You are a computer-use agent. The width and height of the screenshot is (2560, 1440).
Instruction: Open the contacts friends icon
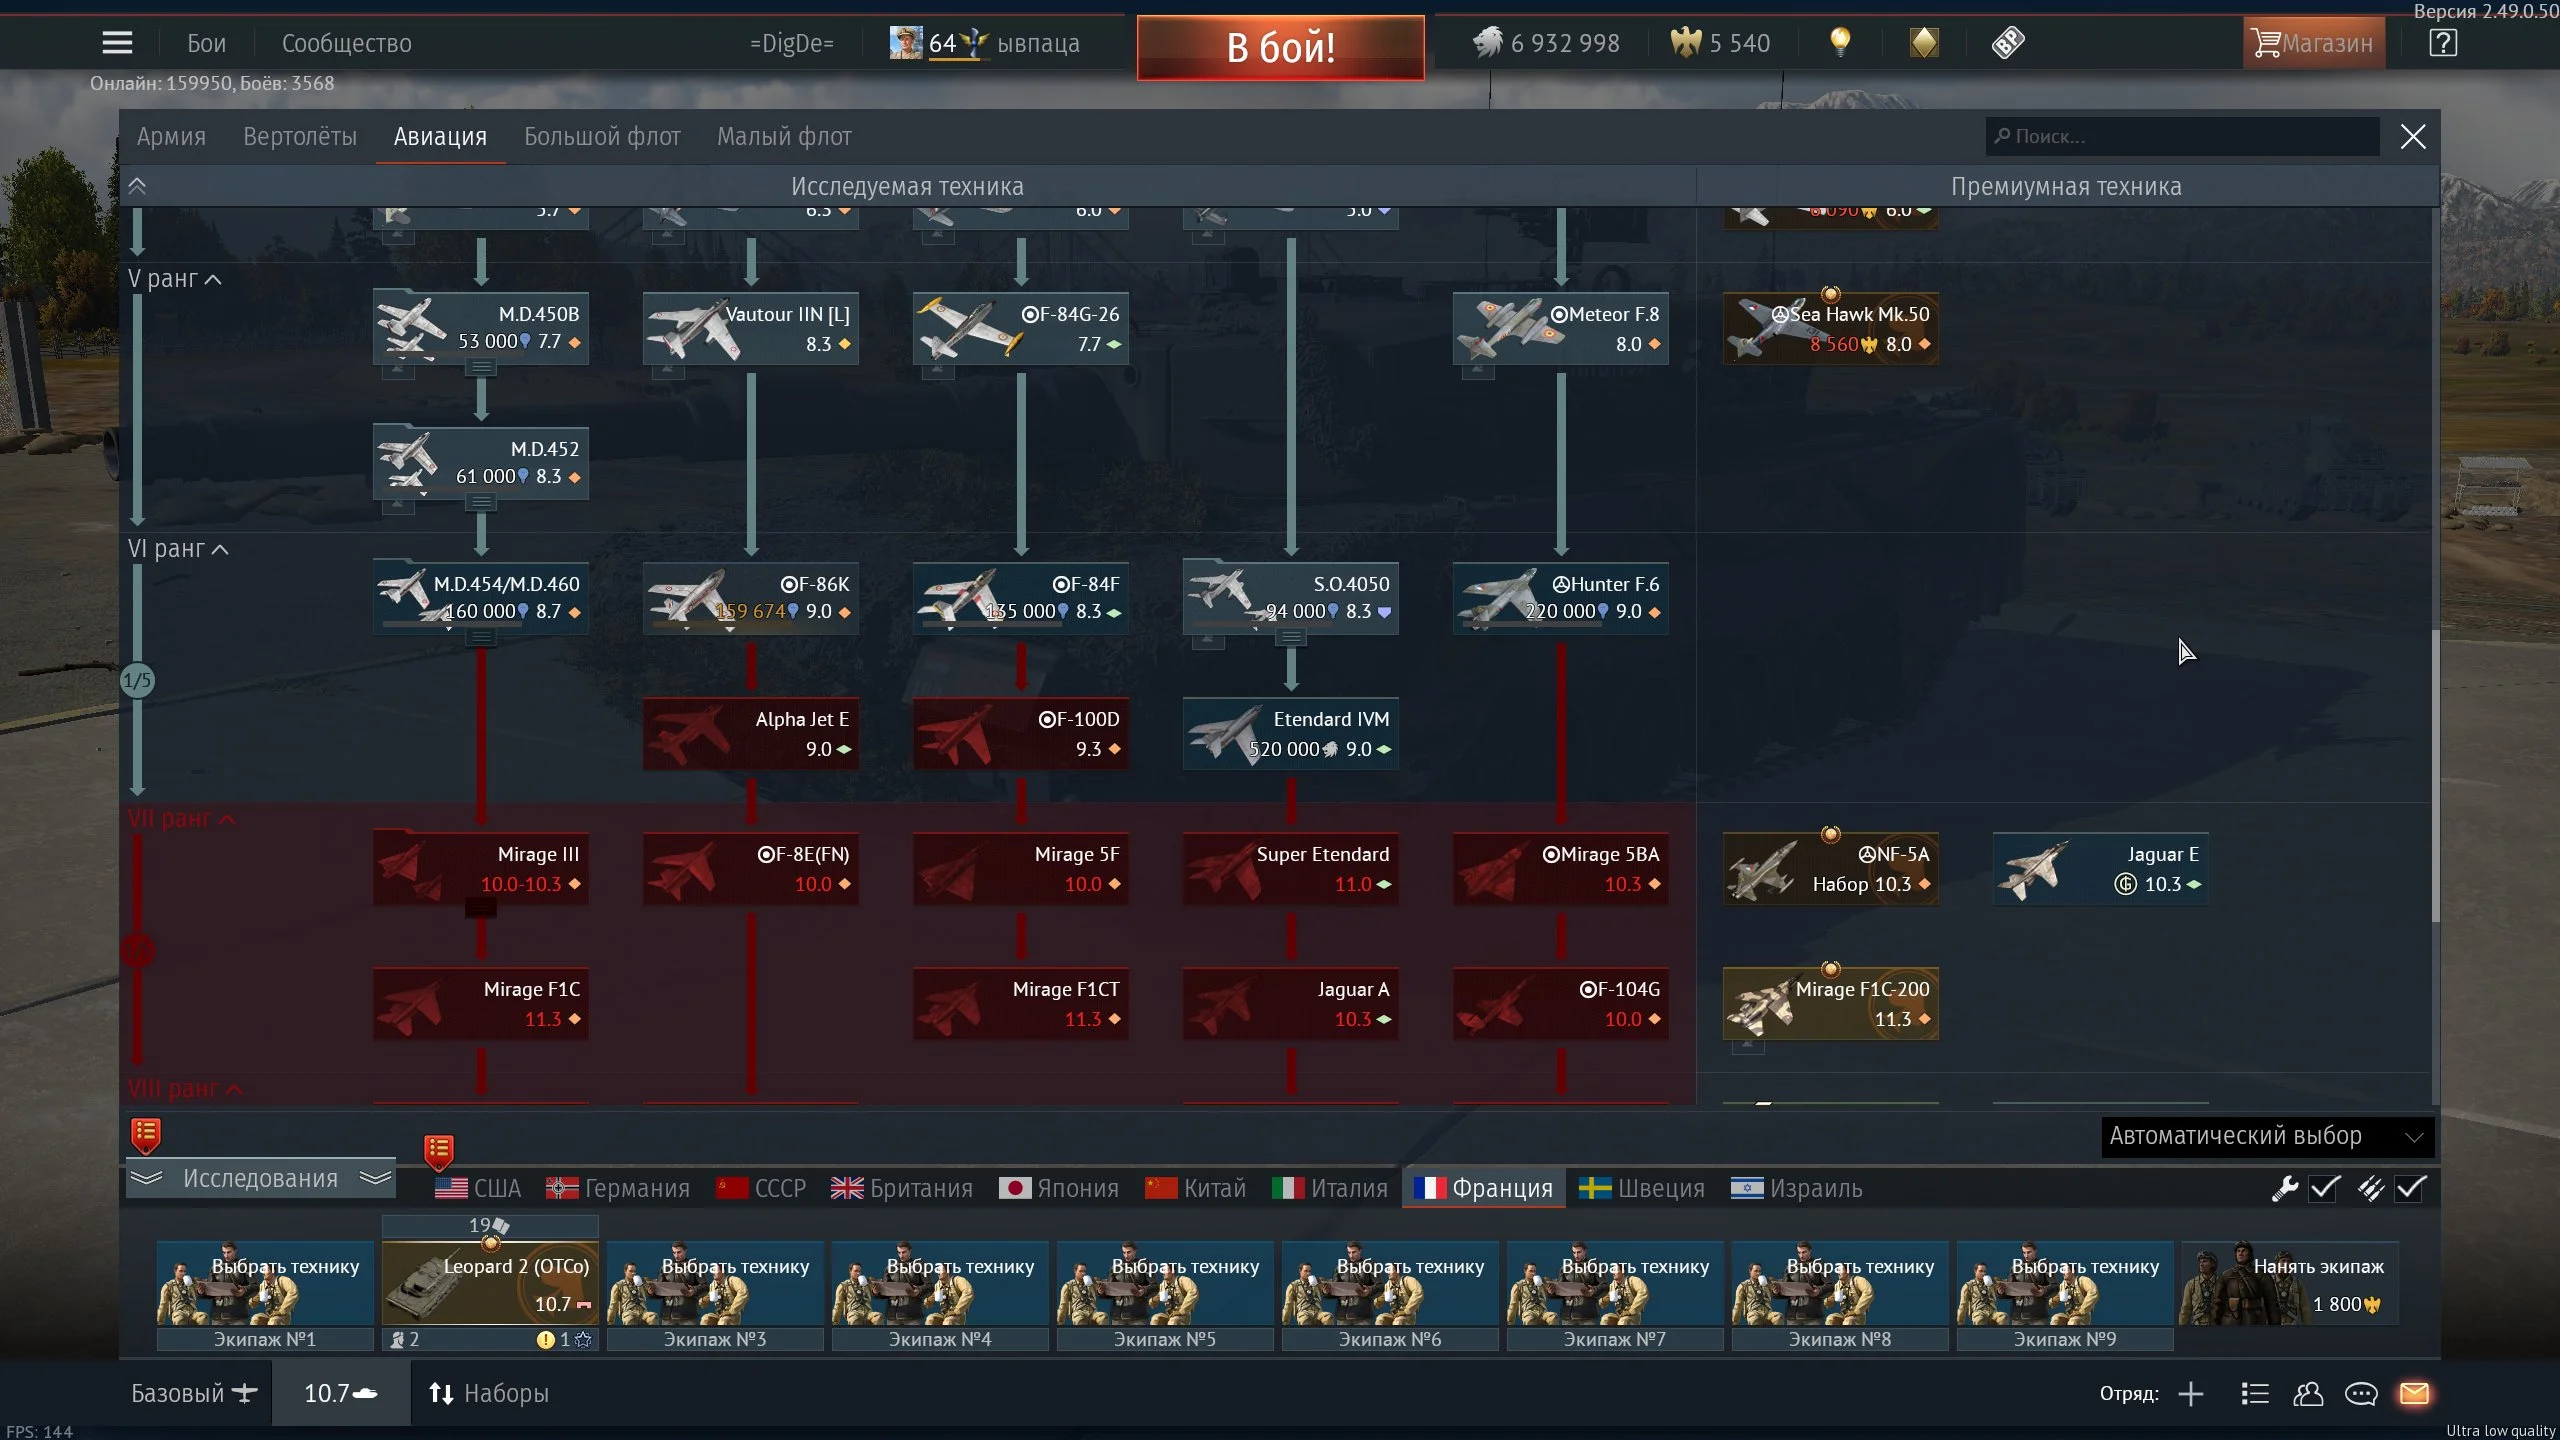tap(2308, 1393)
